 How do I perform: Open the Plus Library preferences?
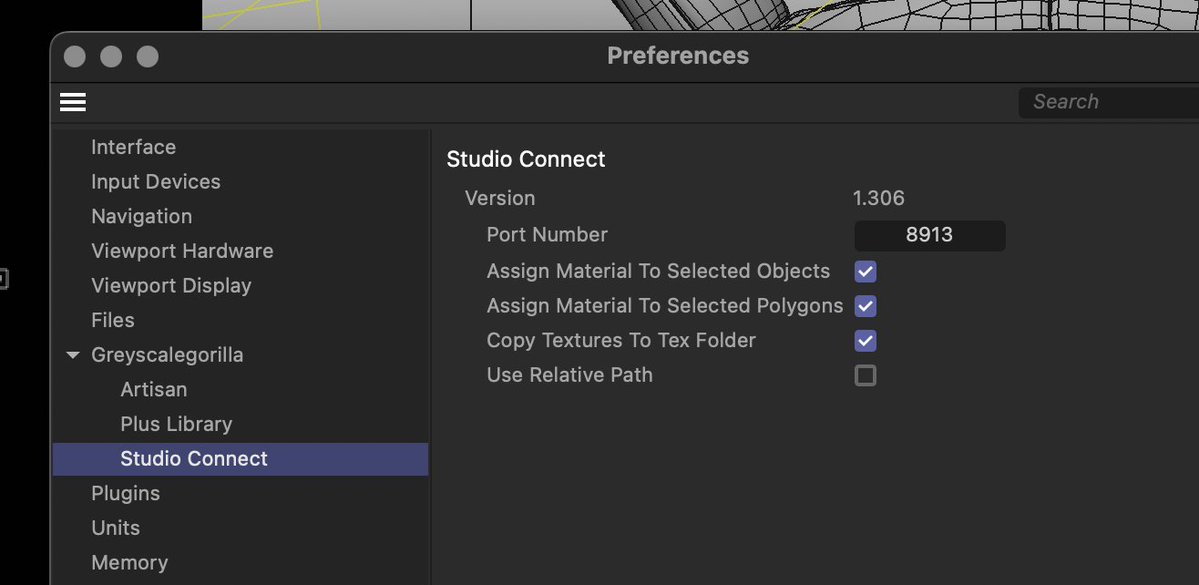(x=176, y=424)
